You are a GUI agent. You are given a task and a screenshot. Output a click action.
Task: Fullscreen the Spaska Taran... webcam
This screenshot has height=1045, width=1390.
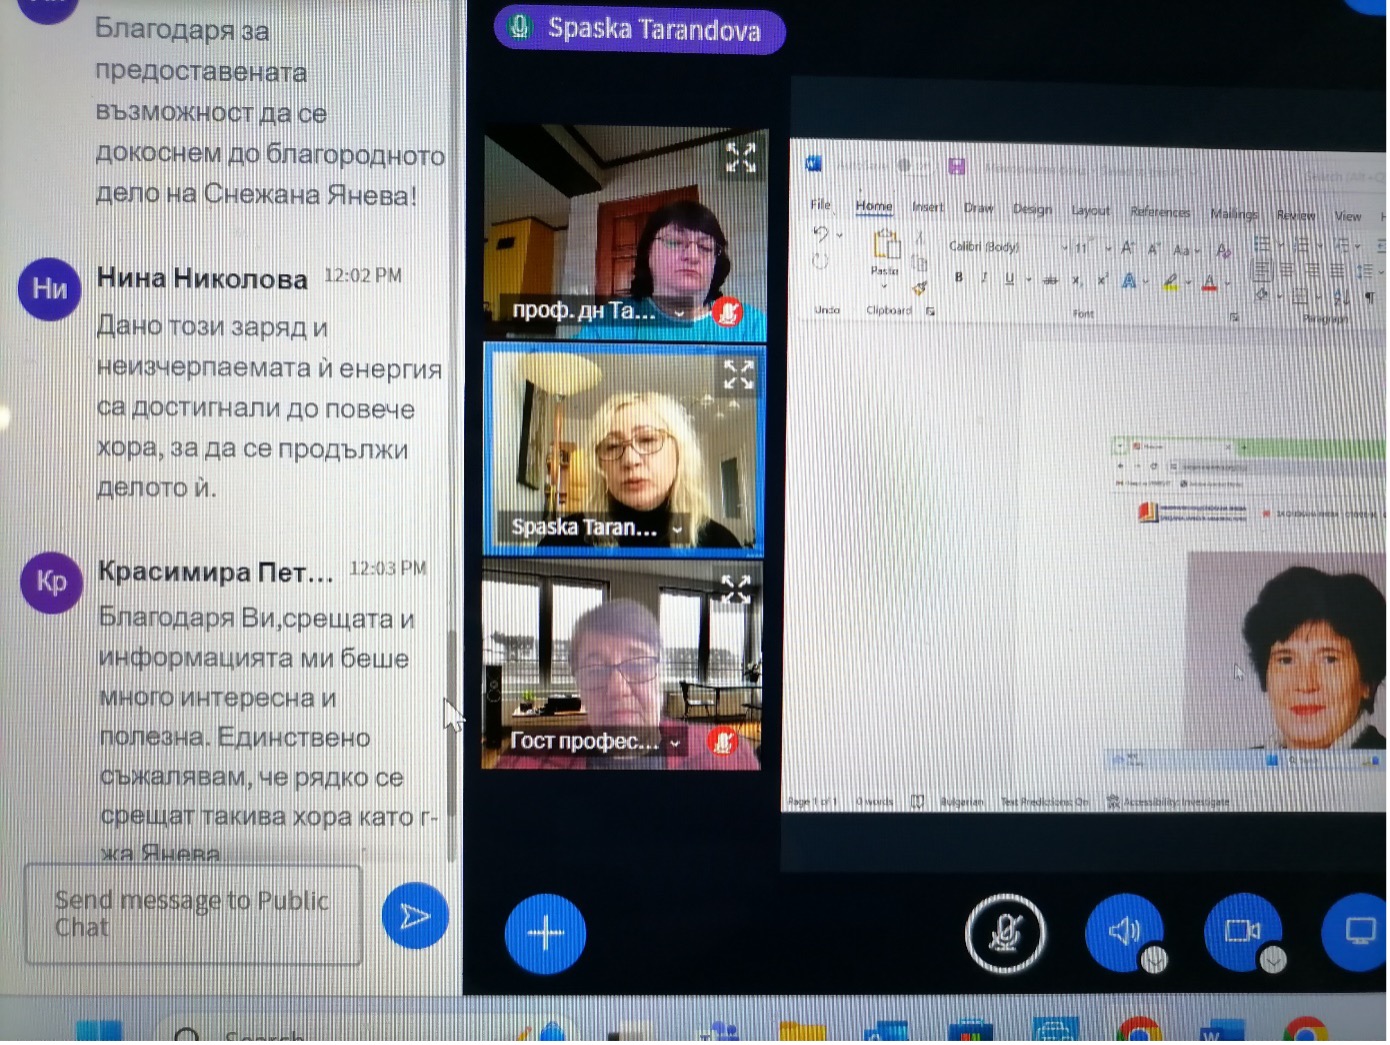click(x=739, y=375)
